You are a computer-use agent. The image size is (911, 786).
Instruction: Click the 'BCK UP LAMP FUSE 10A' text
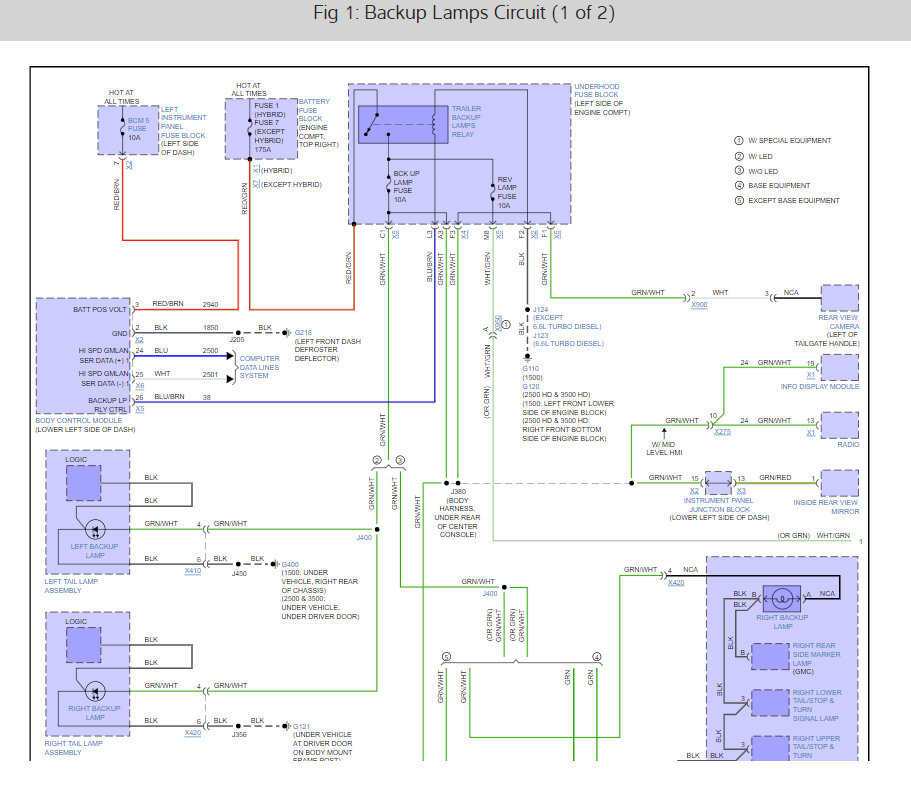(x=406, y=186)
